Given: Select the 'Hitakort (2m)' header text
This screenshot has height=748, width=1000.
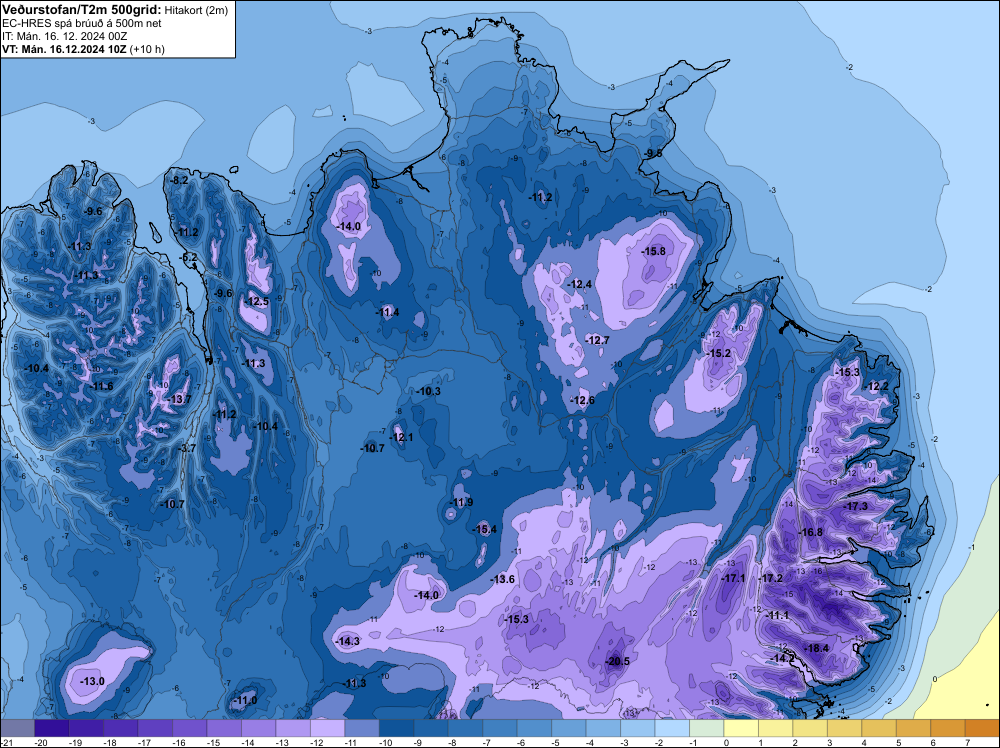Looking at the screenshot, I should pos(196,10).
